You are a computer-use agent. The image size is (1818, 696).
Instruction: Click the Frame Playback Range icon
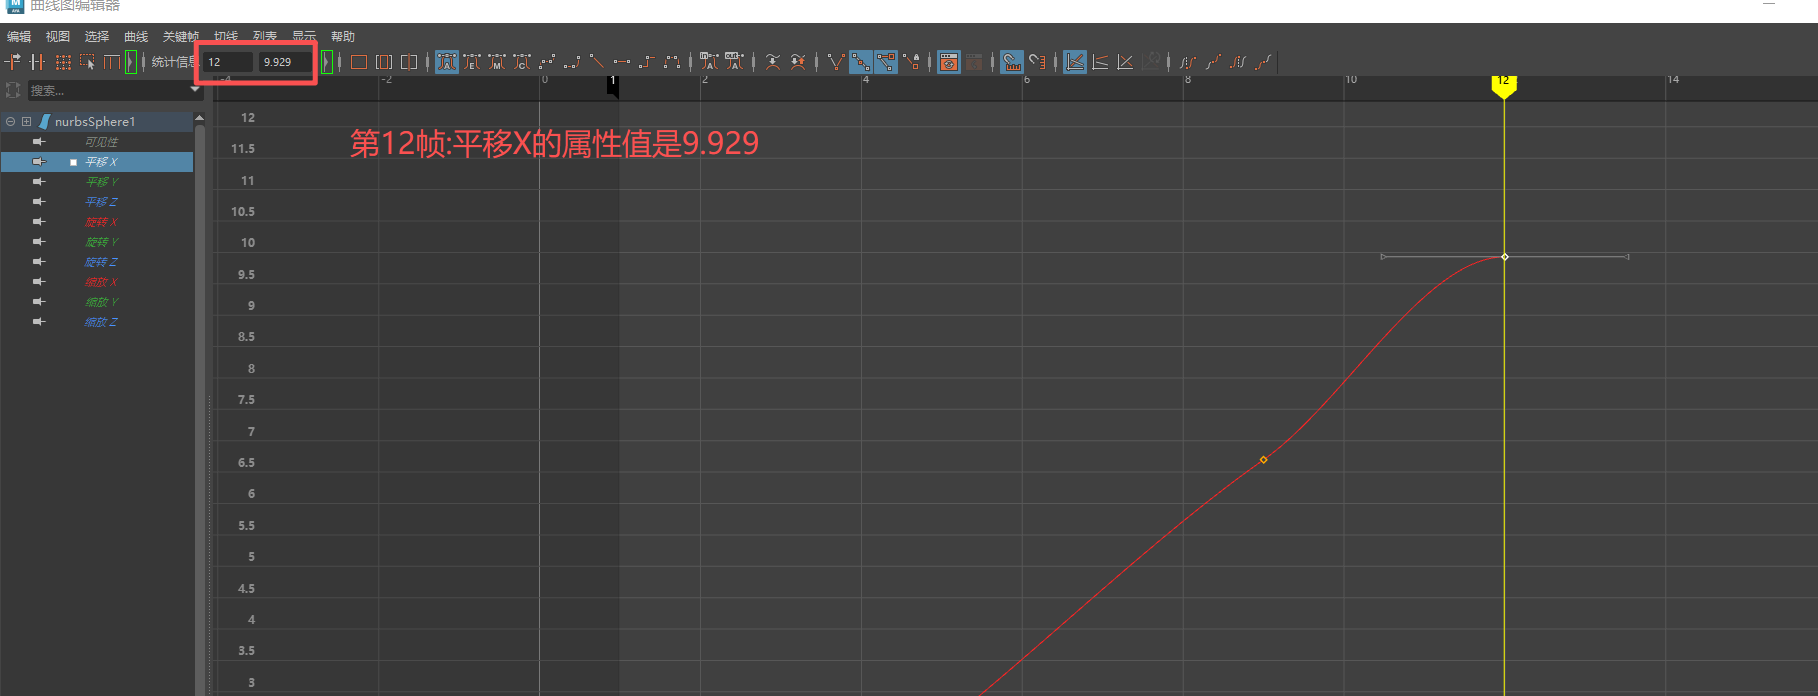384,62
